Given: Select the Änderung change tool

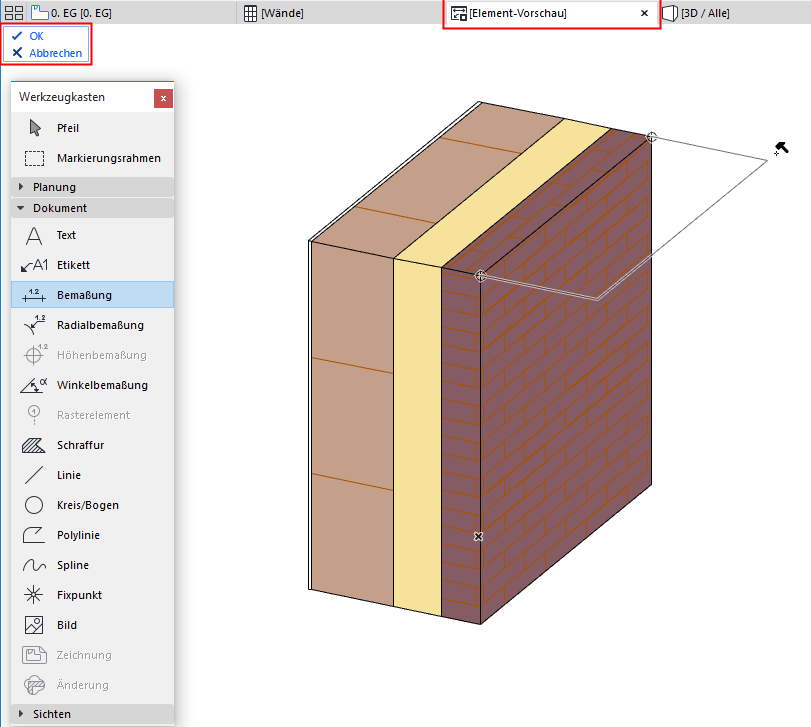Looking at the screenshot, I should pos(92,685).
